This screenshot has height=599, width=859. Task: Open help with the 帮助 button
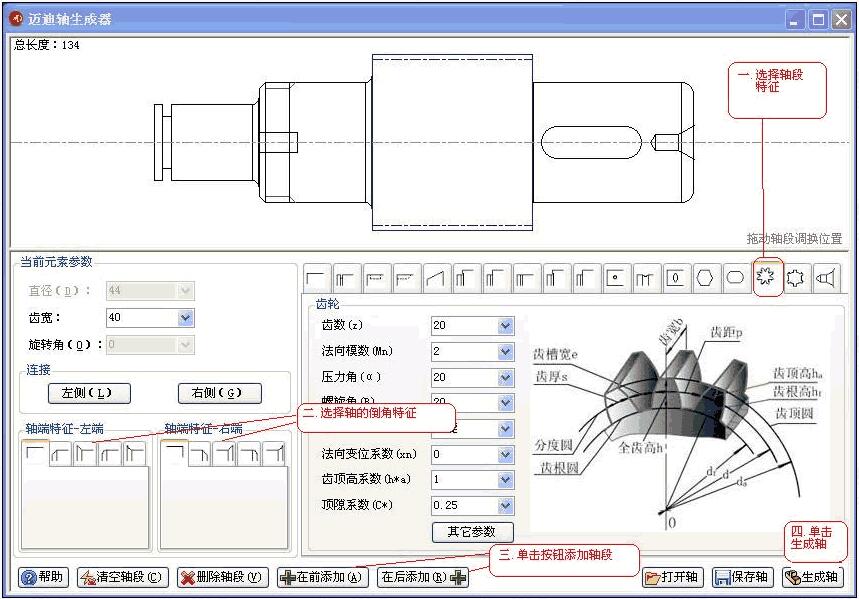pyautogui.click(x=44, y=577)
